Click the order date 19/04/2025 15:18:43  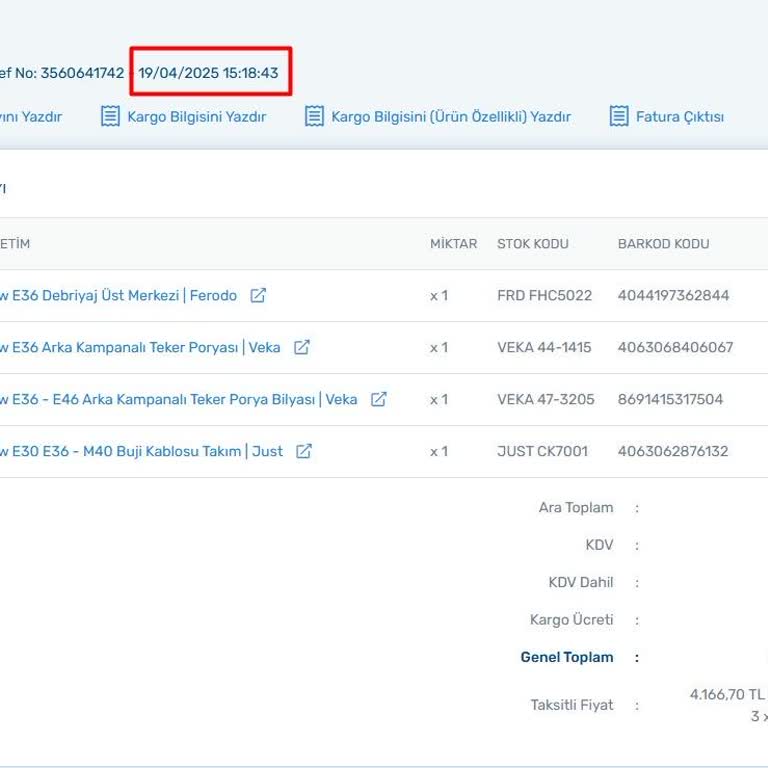(209, 73)
